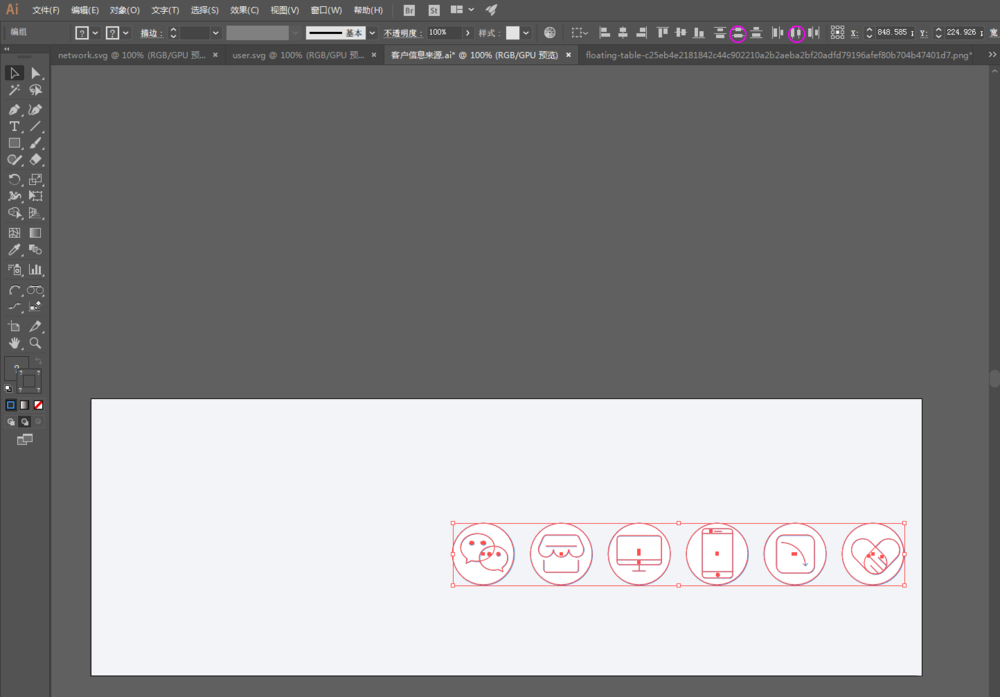Choose the Lasso tool
The image size is (1000, 697).
36,91
